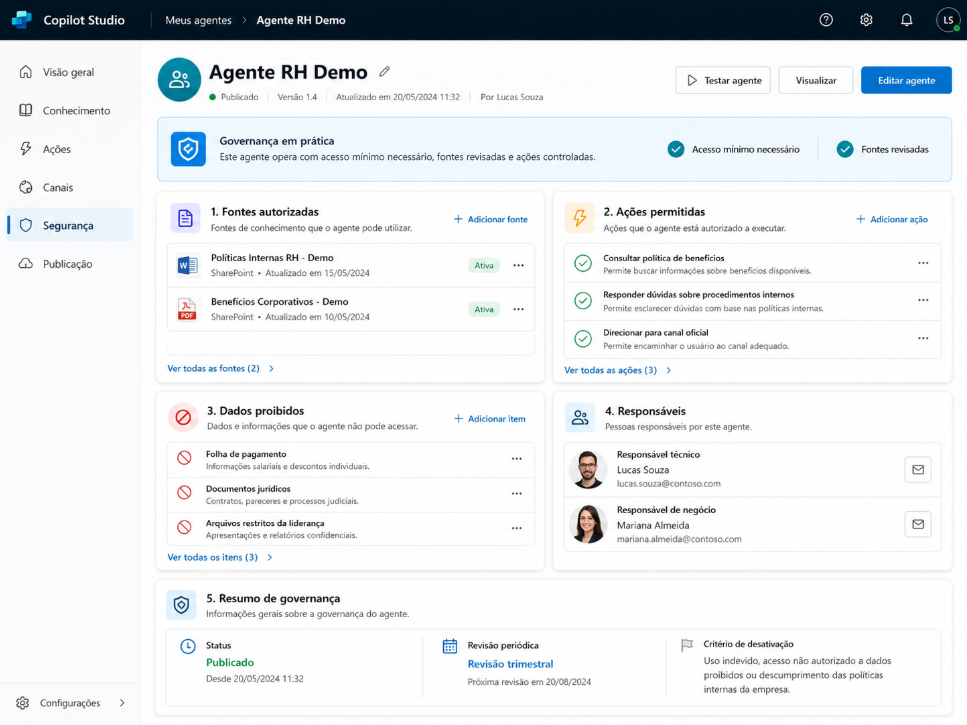
Task: Open the notifications bell
Action: click(906, 20)
